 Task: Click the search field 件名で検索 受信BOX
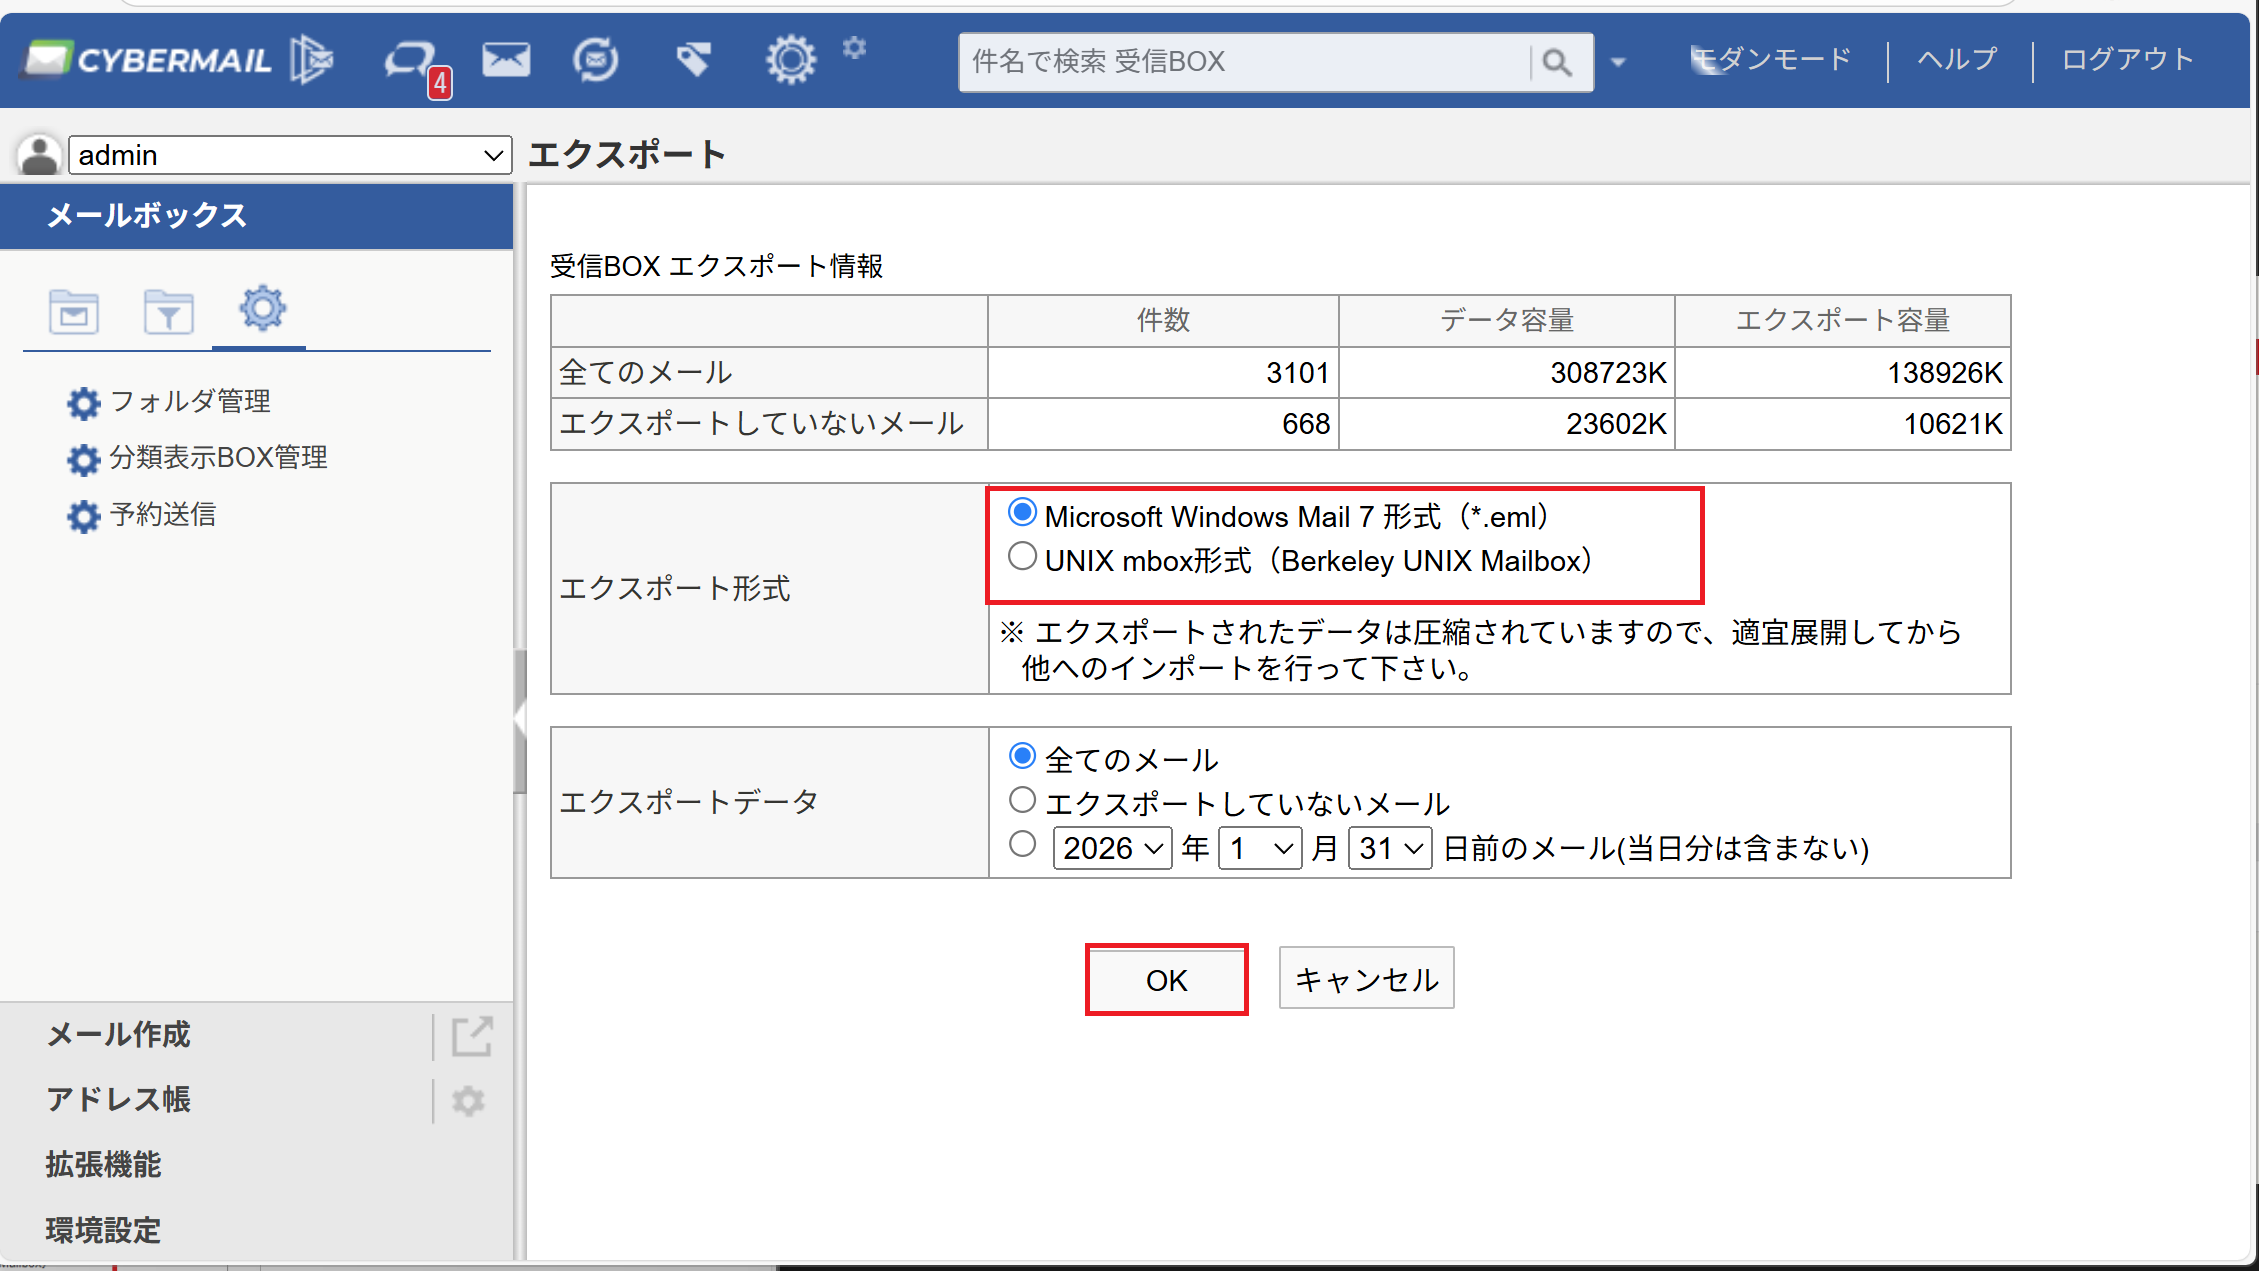pyautogui.click(x=1243, y=62)
